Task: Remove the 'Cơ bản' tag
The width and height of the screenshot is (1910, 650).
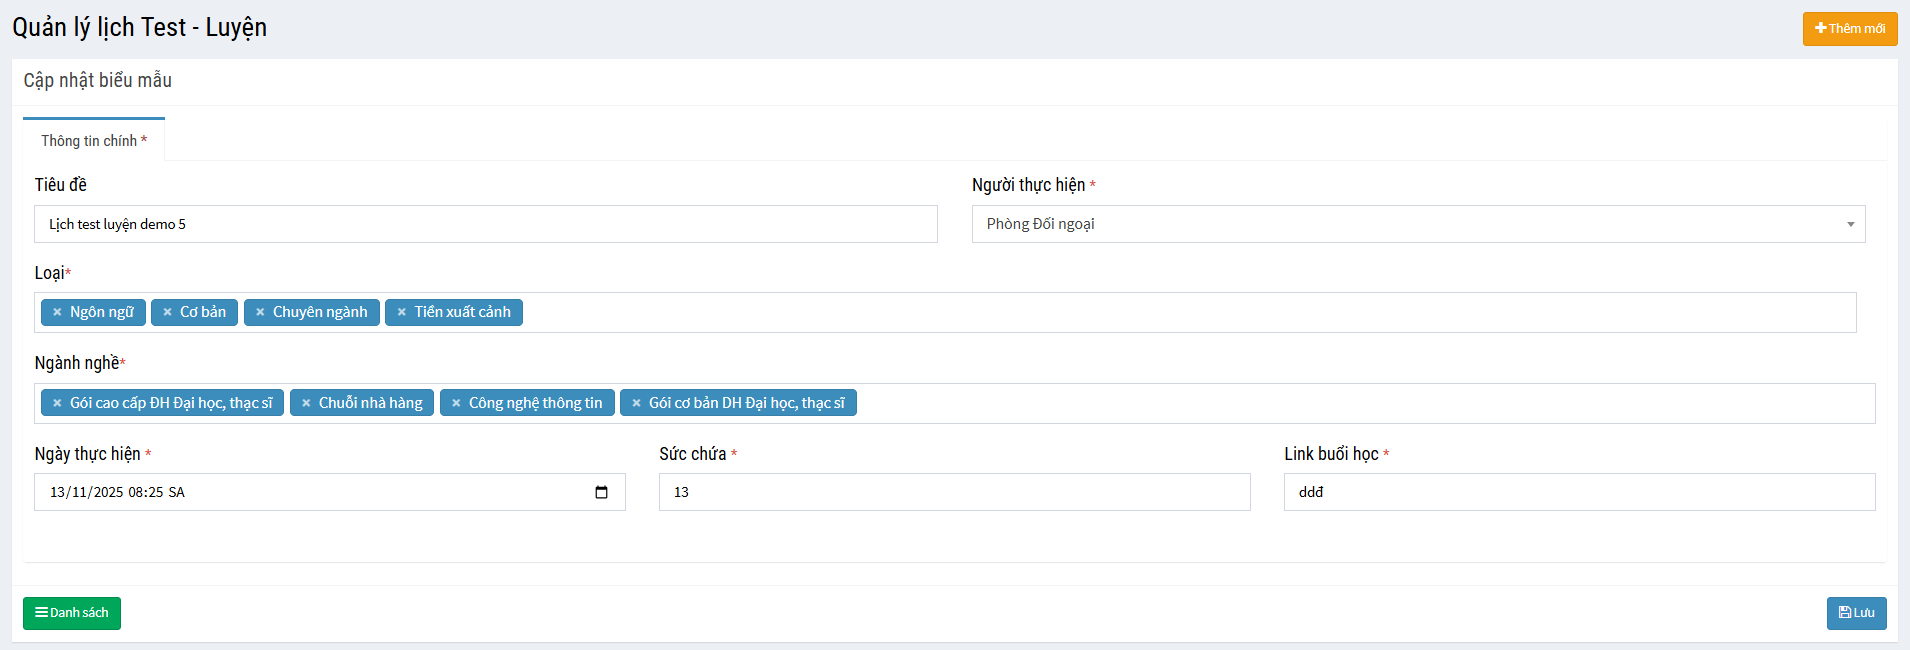Action: coord(167,312)
